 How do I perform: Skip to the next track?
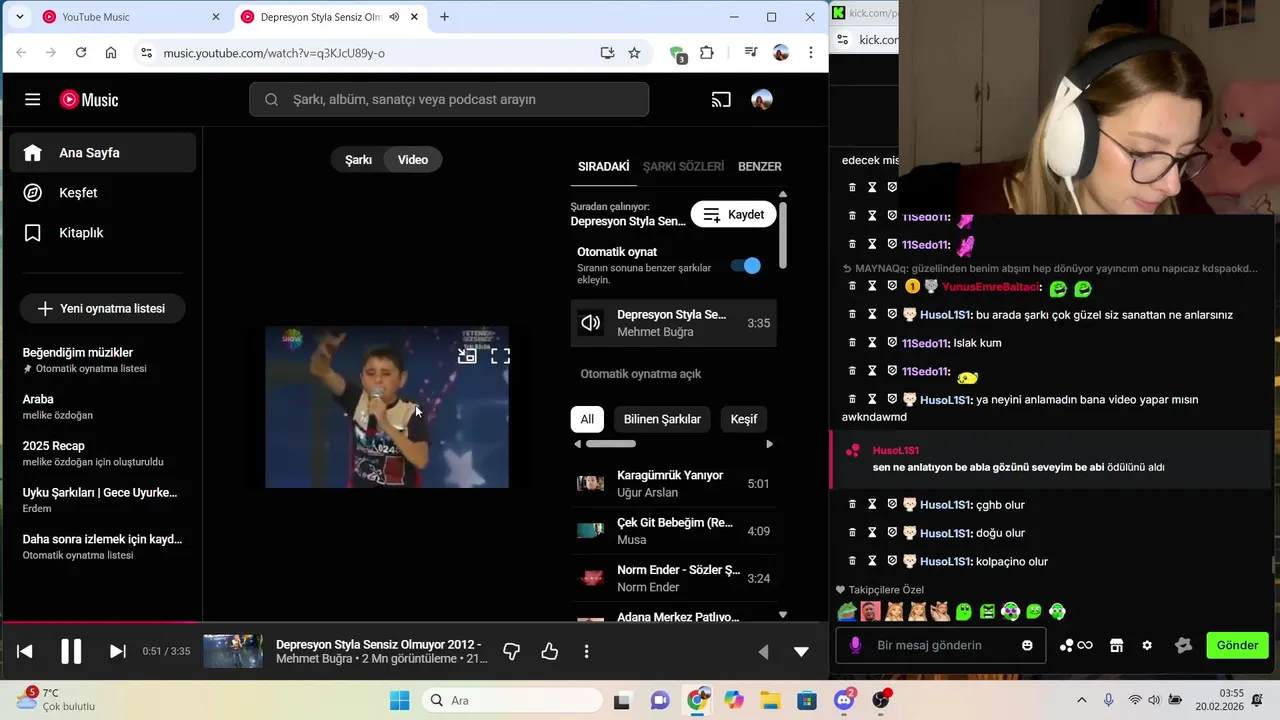tap(117, 651)
